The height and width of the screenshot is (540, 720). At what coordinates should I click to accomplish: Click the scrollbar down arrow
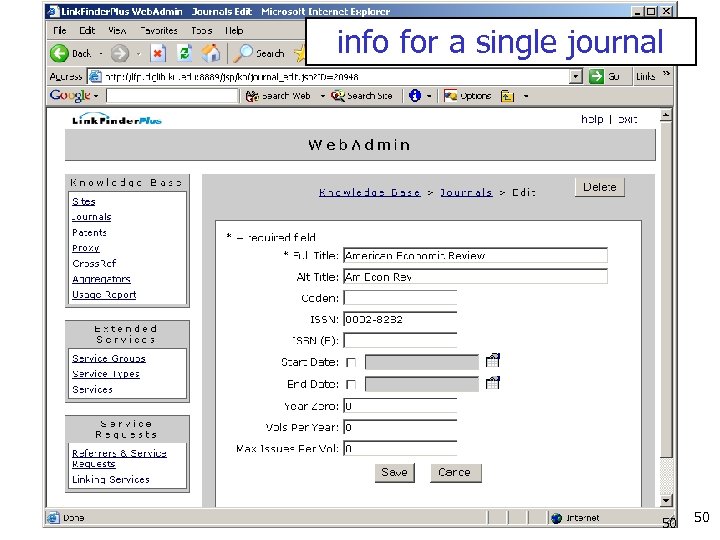(666, 501)
